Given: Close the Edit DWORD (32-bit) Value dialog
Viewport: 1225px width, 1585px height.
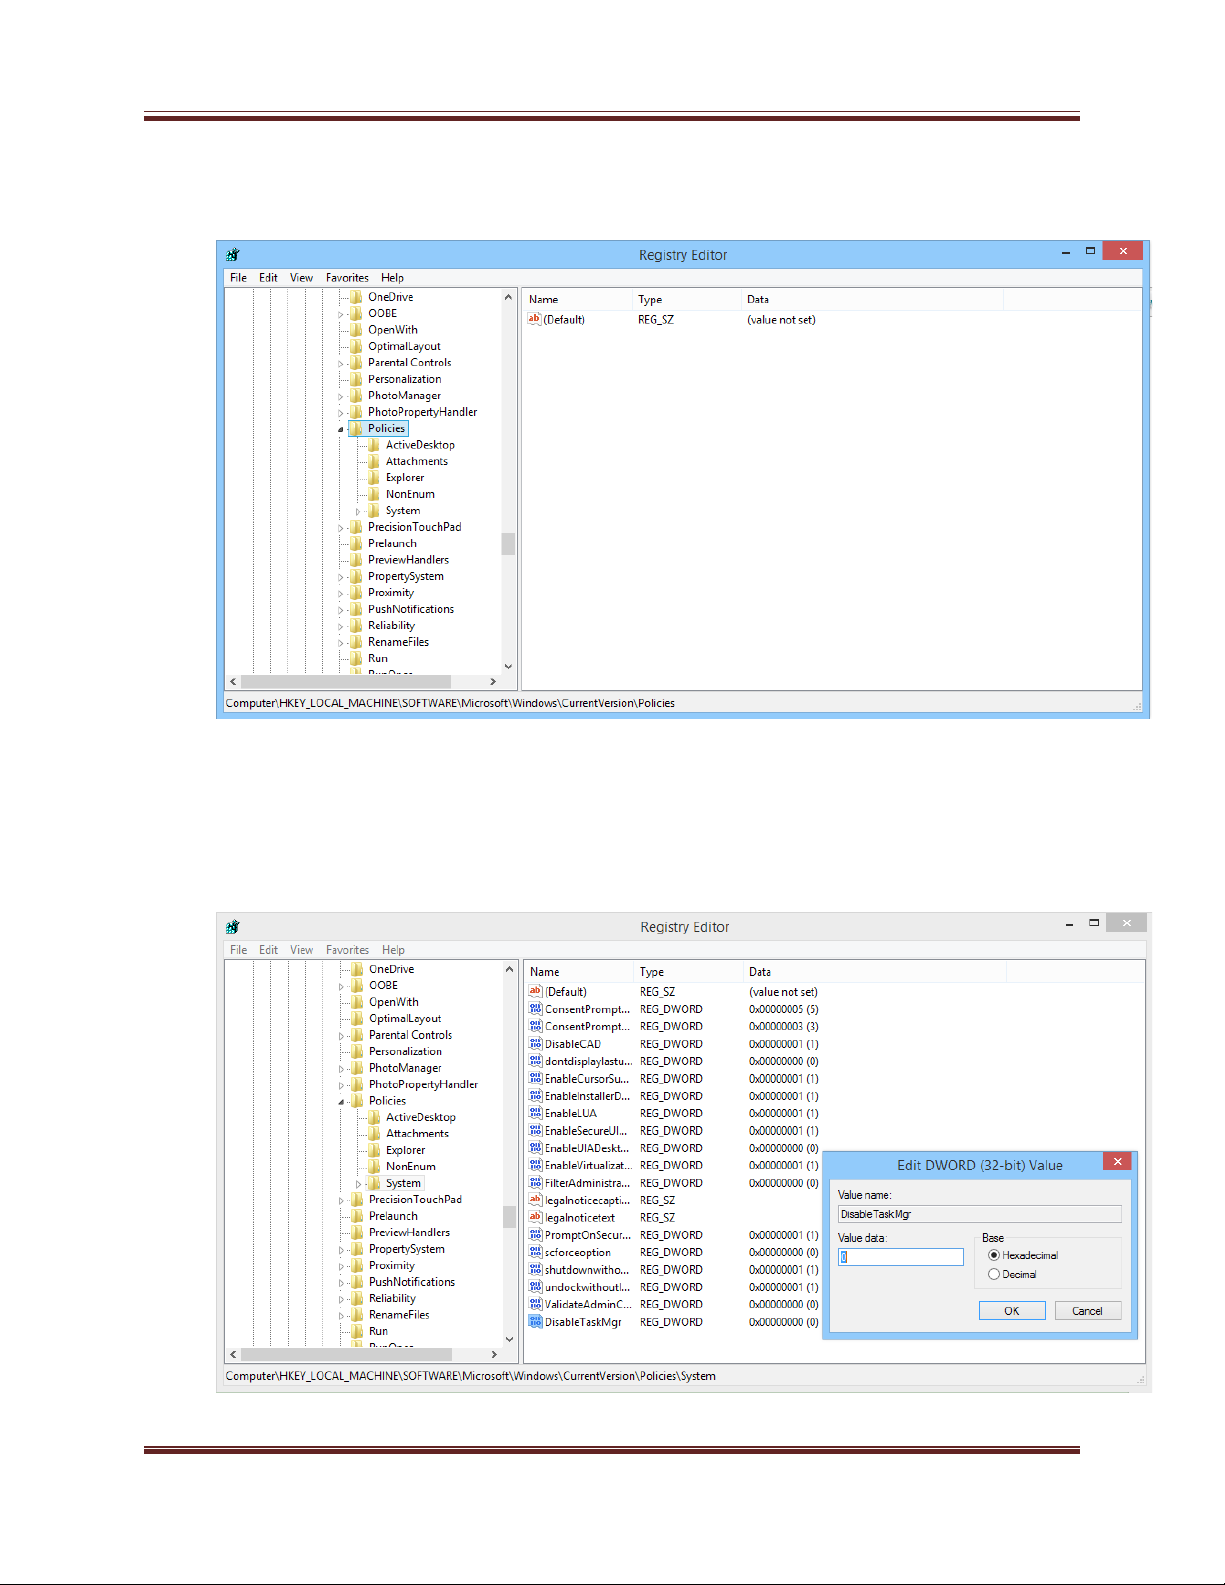Looking at the screenshot, I should click(1117, 1161).
